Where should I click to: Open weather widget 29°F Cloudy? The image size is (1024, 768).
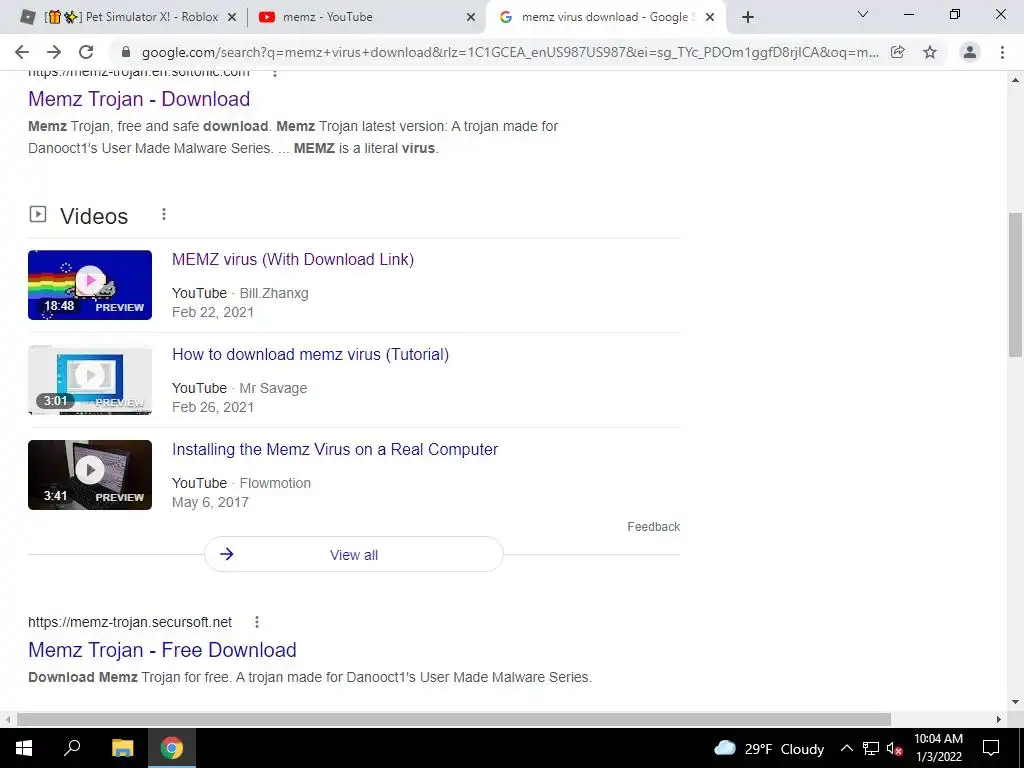click(x=769, y=748)
